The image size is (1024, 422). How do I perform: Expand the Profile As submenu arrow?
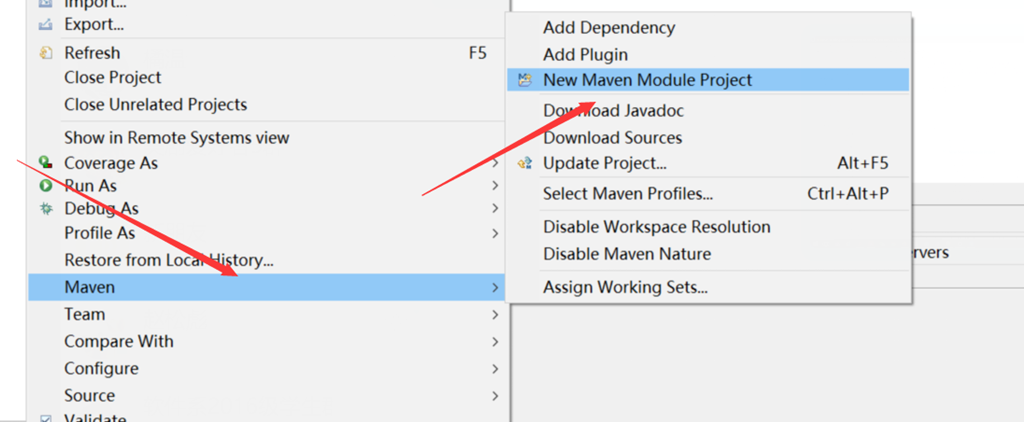[496, 233]
